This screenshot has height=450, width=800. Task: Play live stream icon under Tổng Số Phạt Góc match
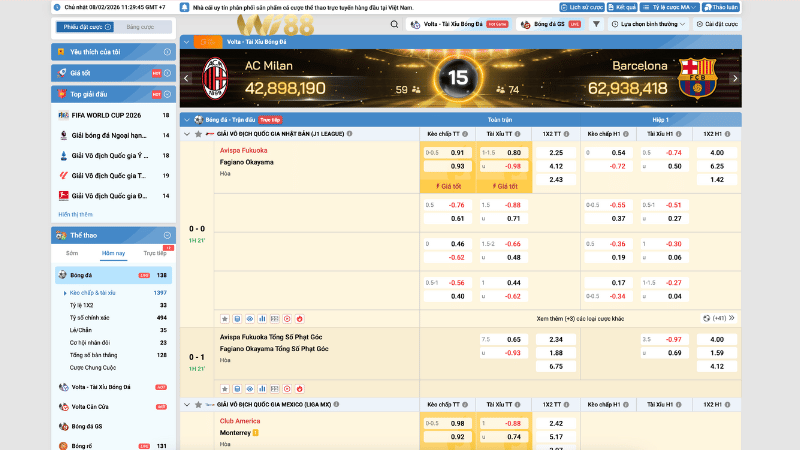(287, 389)
